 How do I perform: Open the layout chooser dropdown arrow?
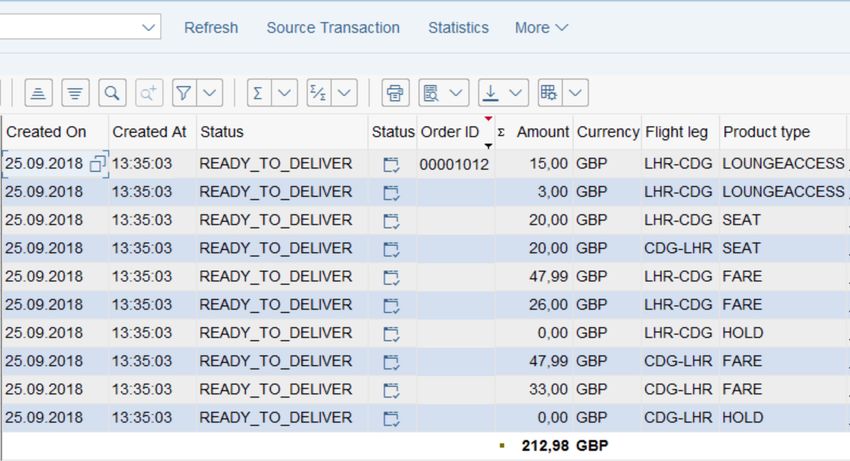pyautogui.click(x=575, y=93)
